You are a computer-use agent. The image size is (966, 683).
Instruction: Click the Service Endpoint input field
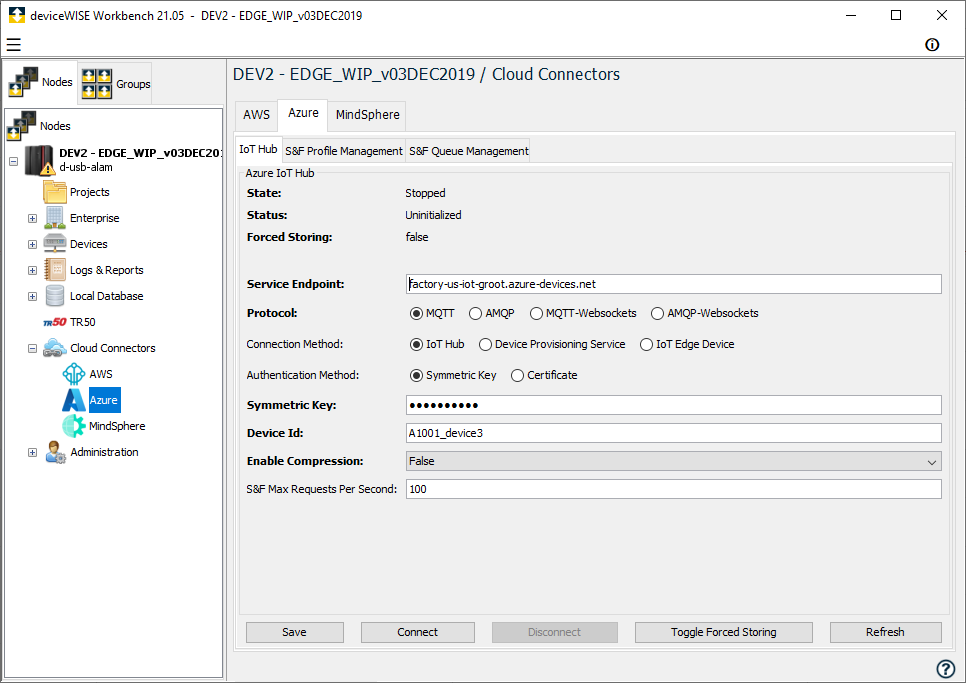(673, 285)
